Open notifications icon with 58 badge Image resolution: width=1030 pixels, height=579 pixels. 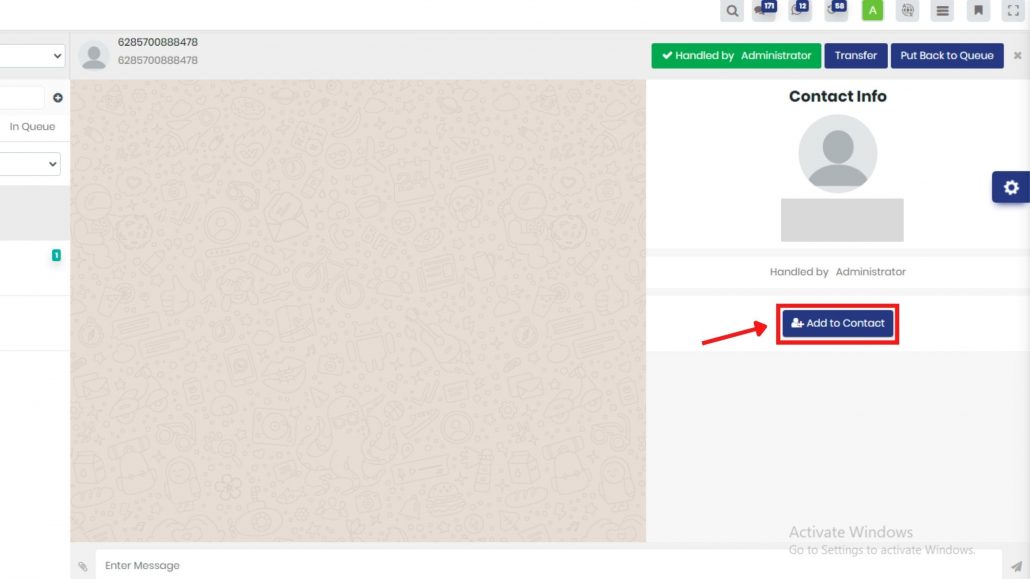coord(836,10)
